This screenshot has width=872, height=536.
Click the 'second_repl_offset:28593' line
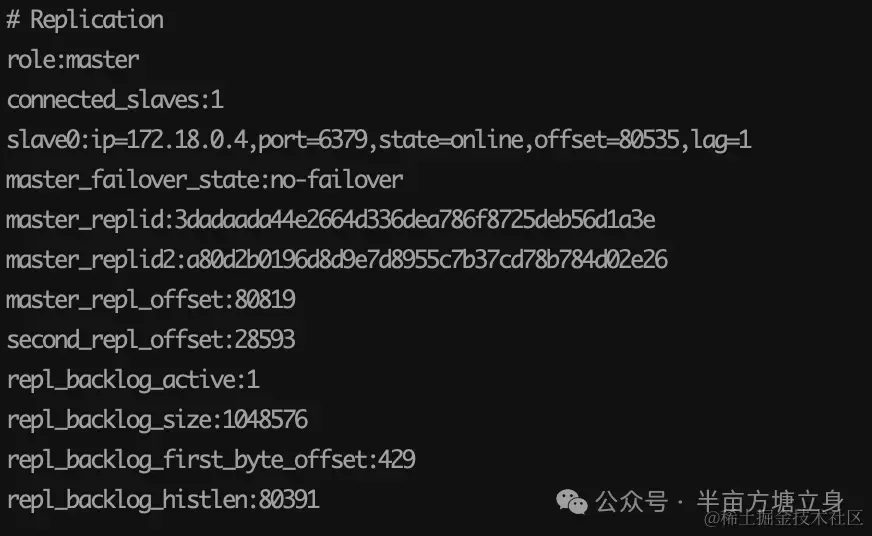151,340
